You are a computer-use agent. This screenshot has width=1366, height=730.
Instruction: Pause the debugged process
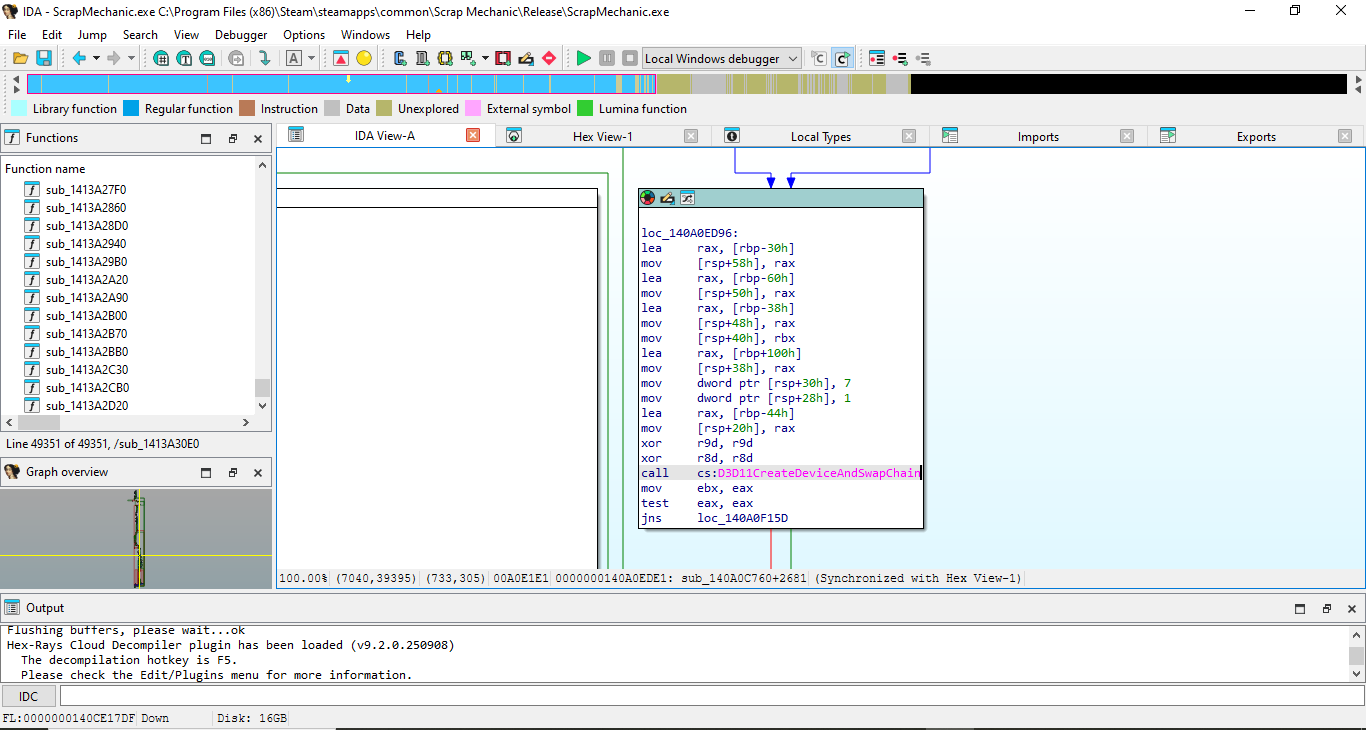[x=607, y=58]
